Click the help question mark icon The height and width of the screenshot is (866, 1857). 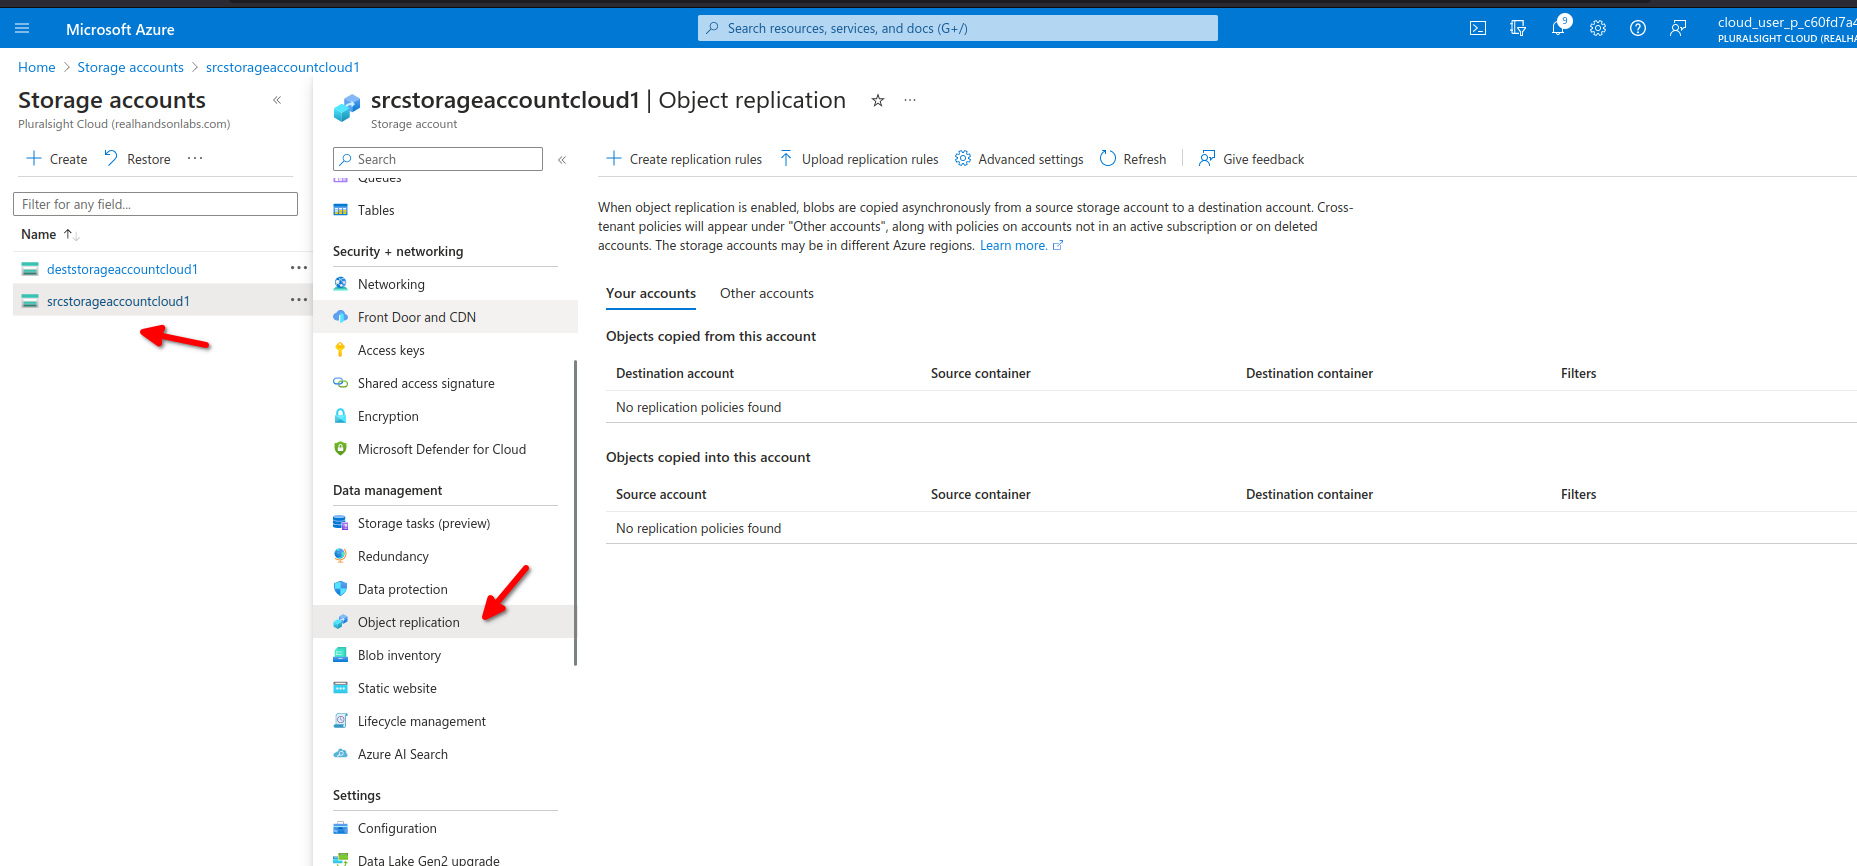[1638, 28]
